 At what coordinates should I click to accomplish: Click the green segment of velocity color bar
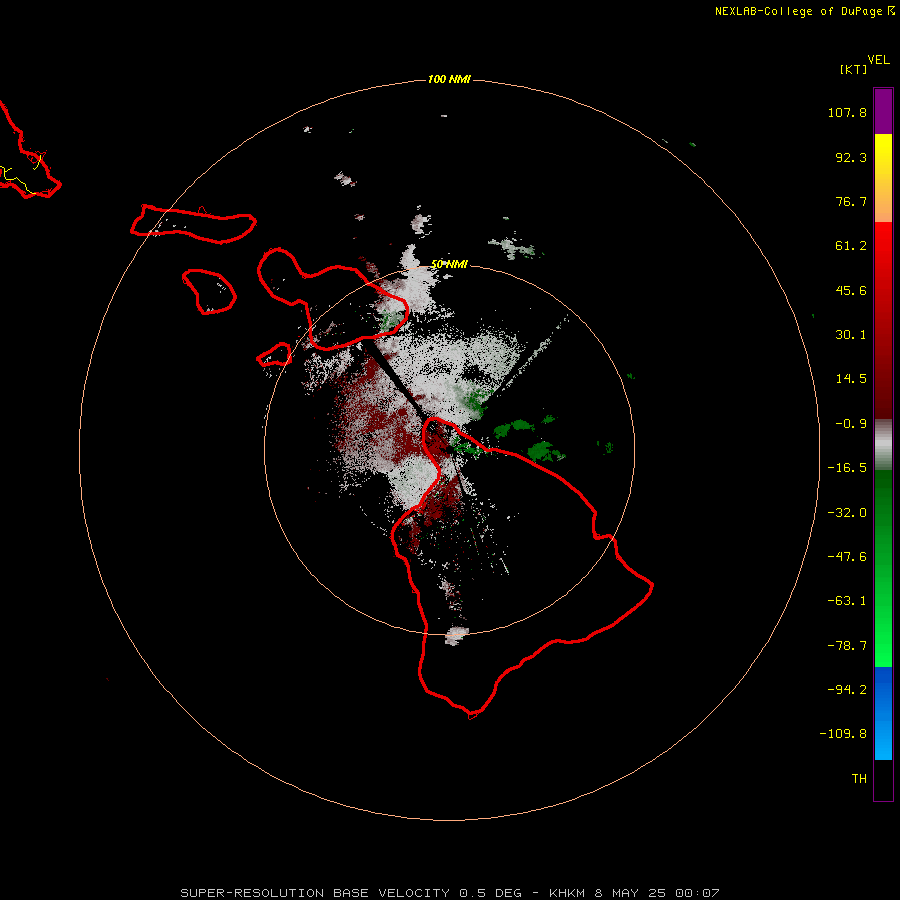coord(883,568)
